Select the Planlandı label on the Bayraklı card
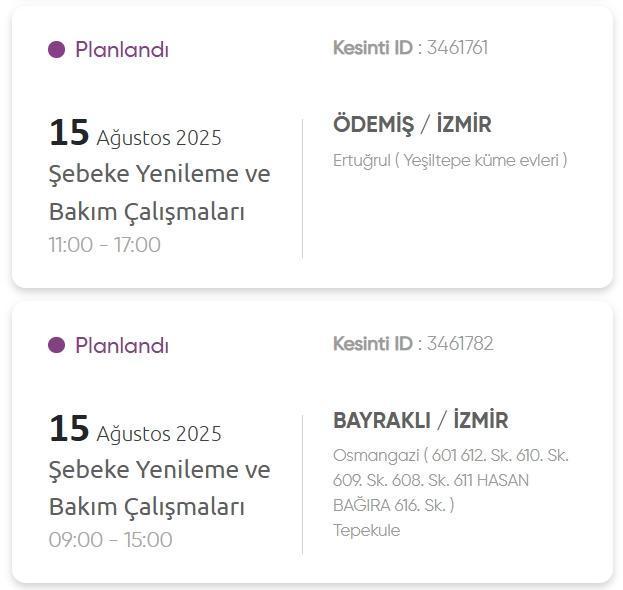The width and height of the screenshot is (623, 590). [121, 345]
